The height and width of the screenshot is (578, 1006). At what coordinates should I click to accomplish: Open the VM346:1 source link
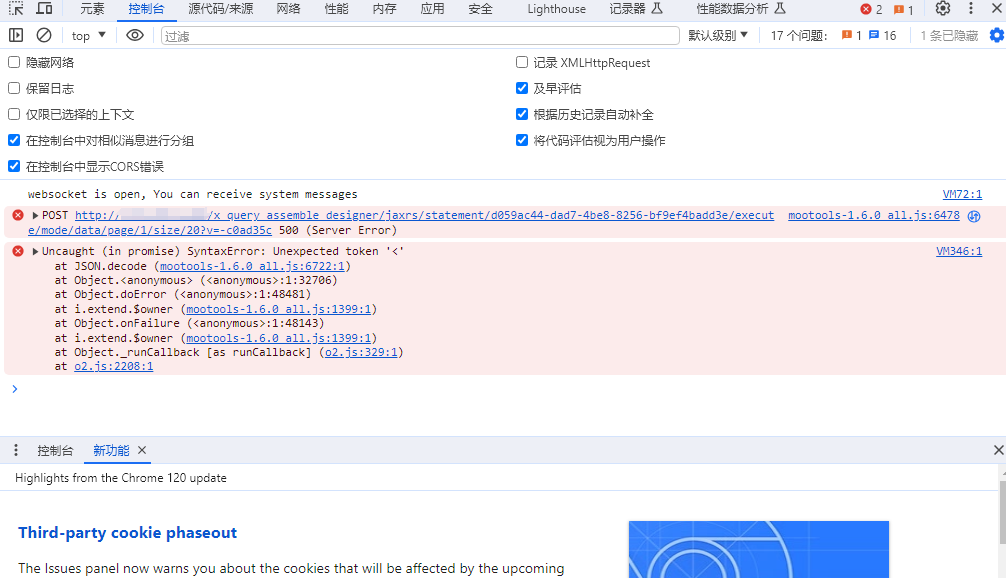pyautogui.click(x=959, y=251)
